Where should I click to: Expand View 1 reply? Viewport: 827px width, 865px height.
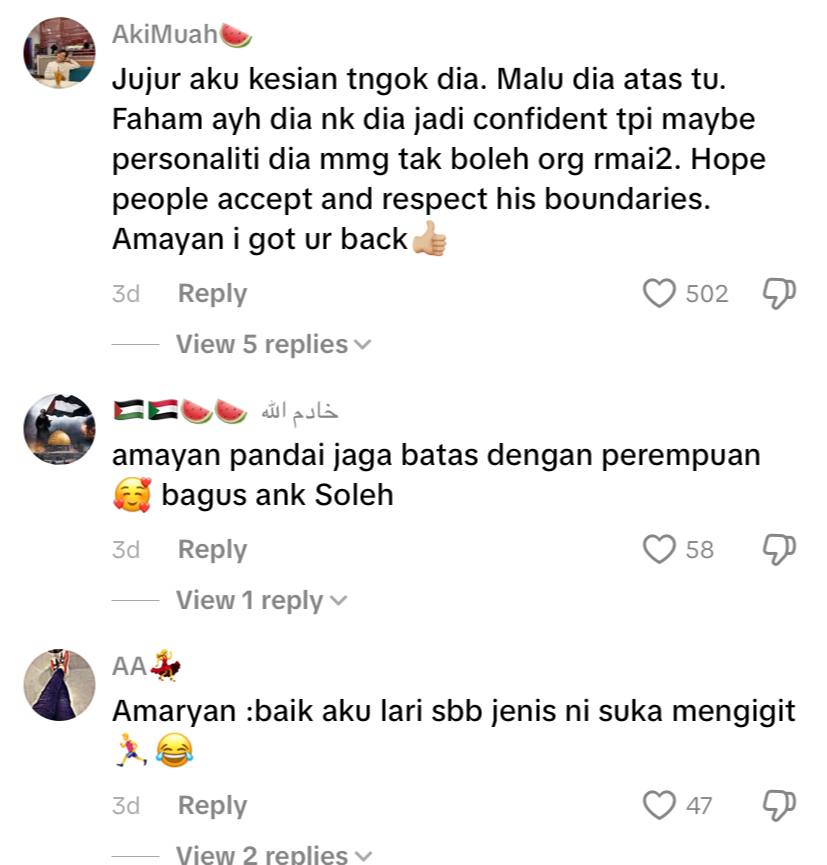click(262, 600)
